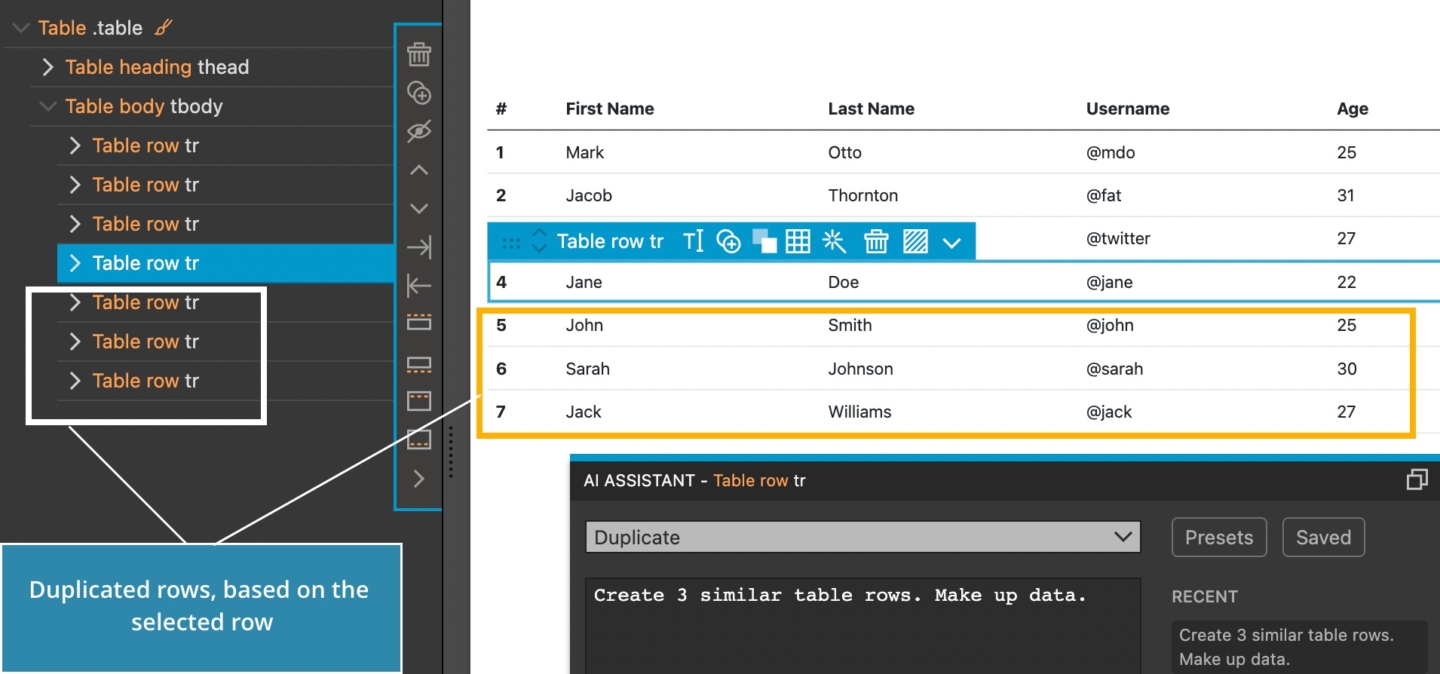This screenshot has width=1440, height=674.
Task: Click the Duplicate element icon on vertical toolbar
Action: point(419,92)
